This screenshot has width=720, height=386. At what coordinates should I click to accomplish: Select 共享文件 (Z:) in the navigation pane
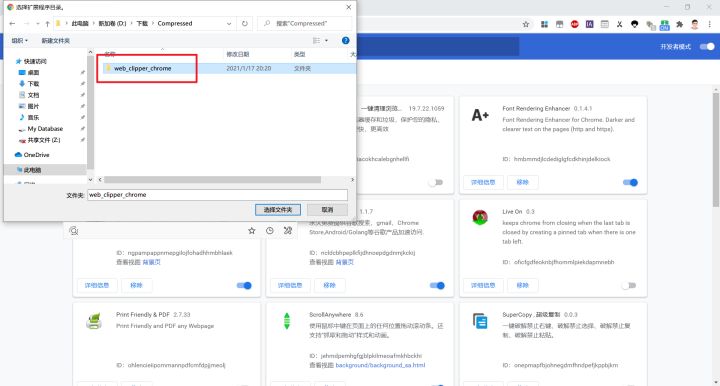click(x=44, y=140)
